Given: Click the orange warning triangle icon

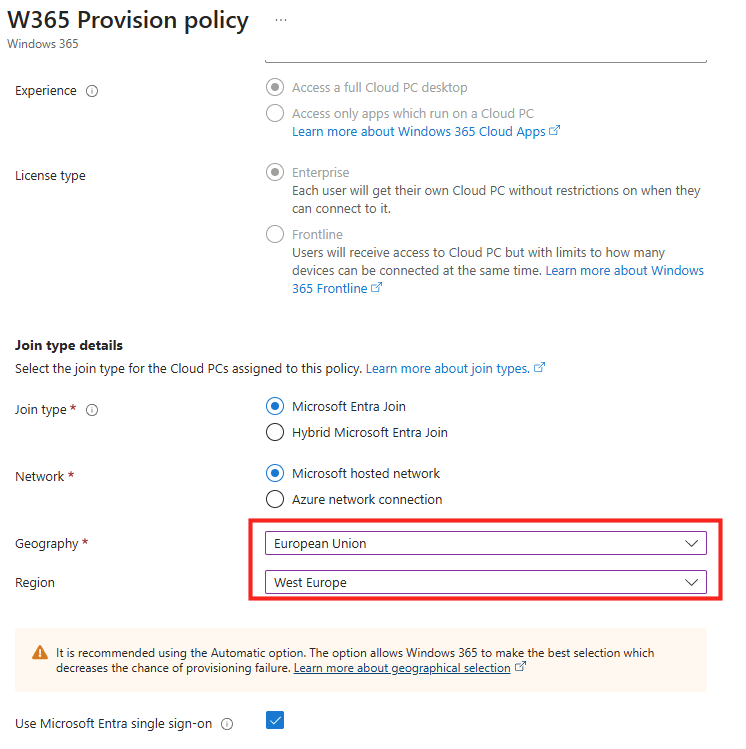Looking at the screenshot, I should tap(40, 653).
